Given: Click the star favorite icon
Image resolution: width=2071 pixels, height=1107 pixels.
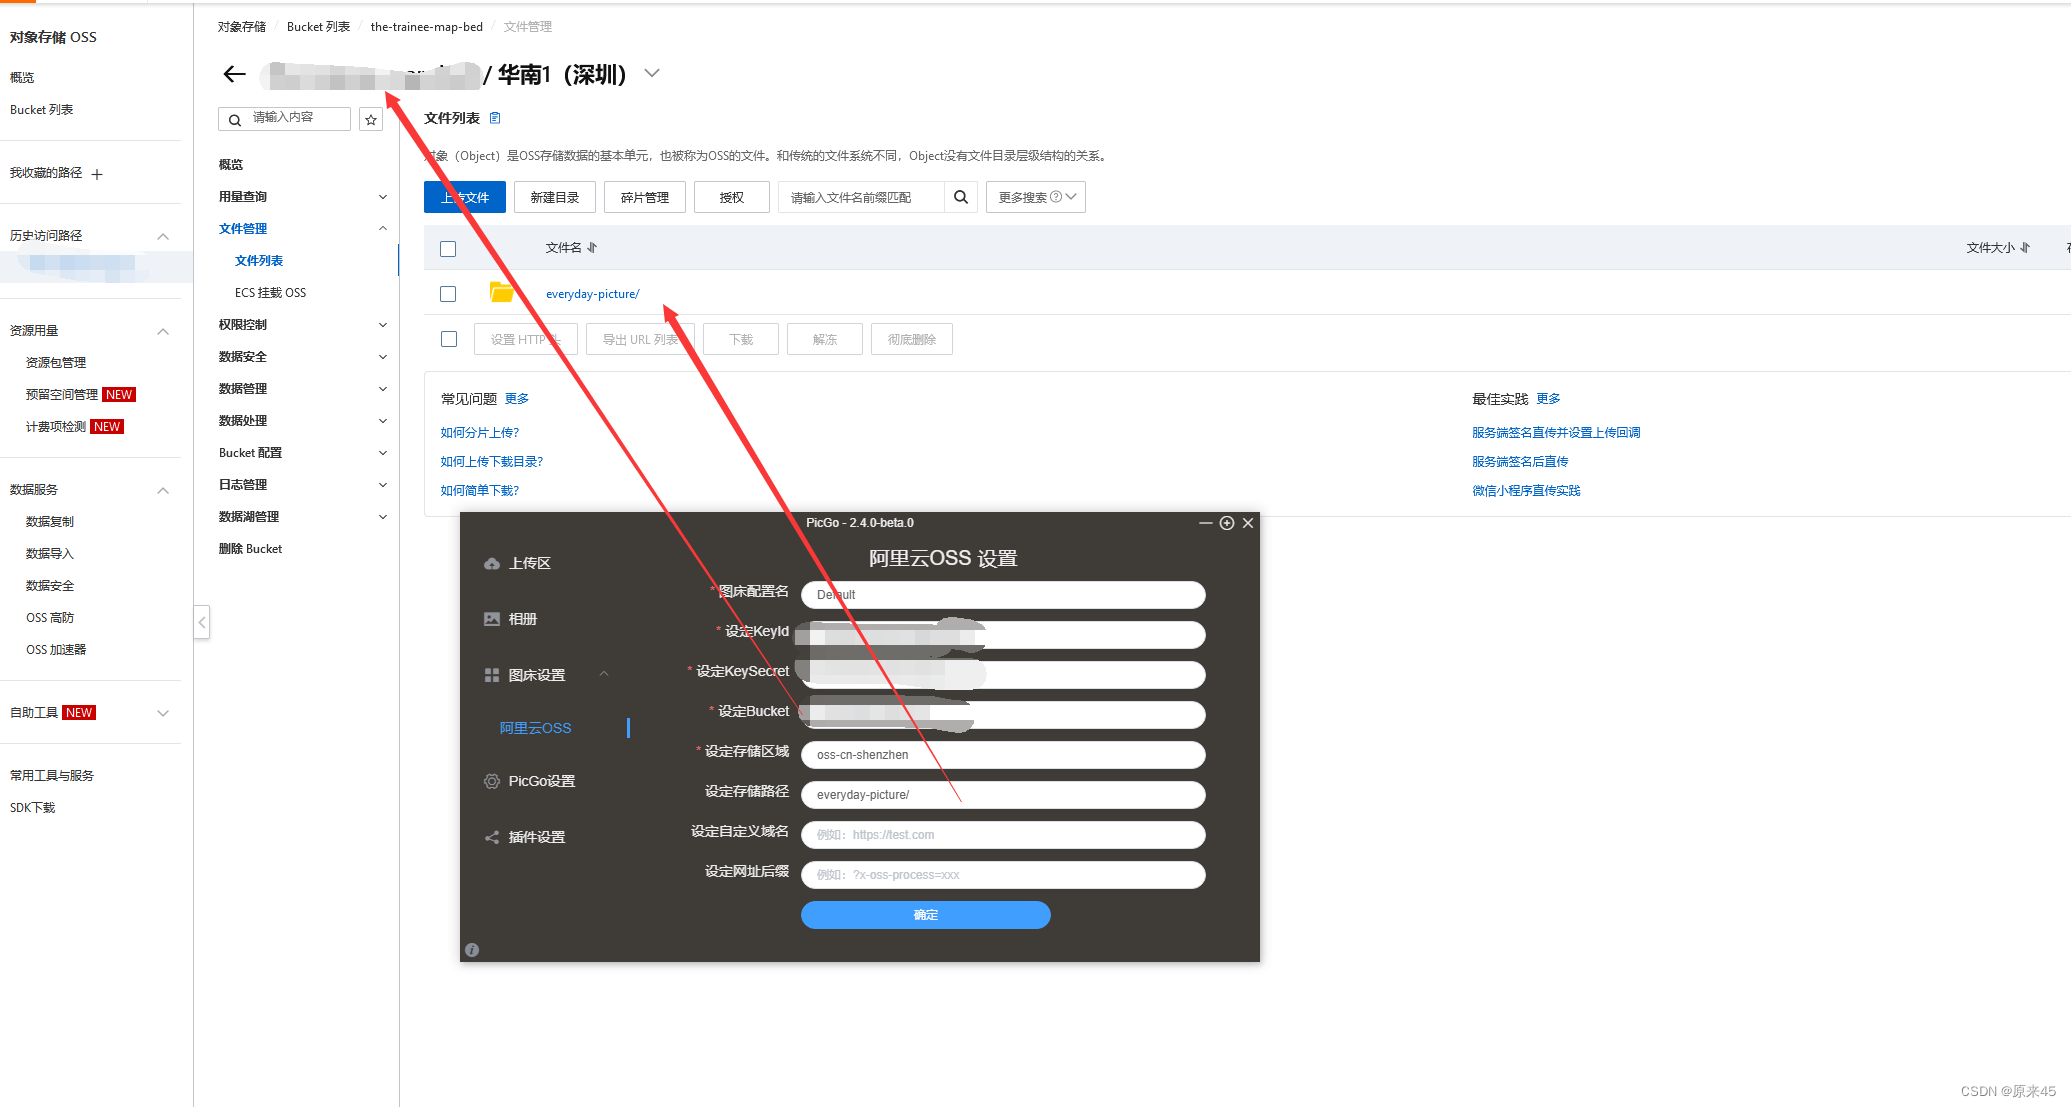Looking at the screenshot, I should pyautogui.click(x=371, y=120).
